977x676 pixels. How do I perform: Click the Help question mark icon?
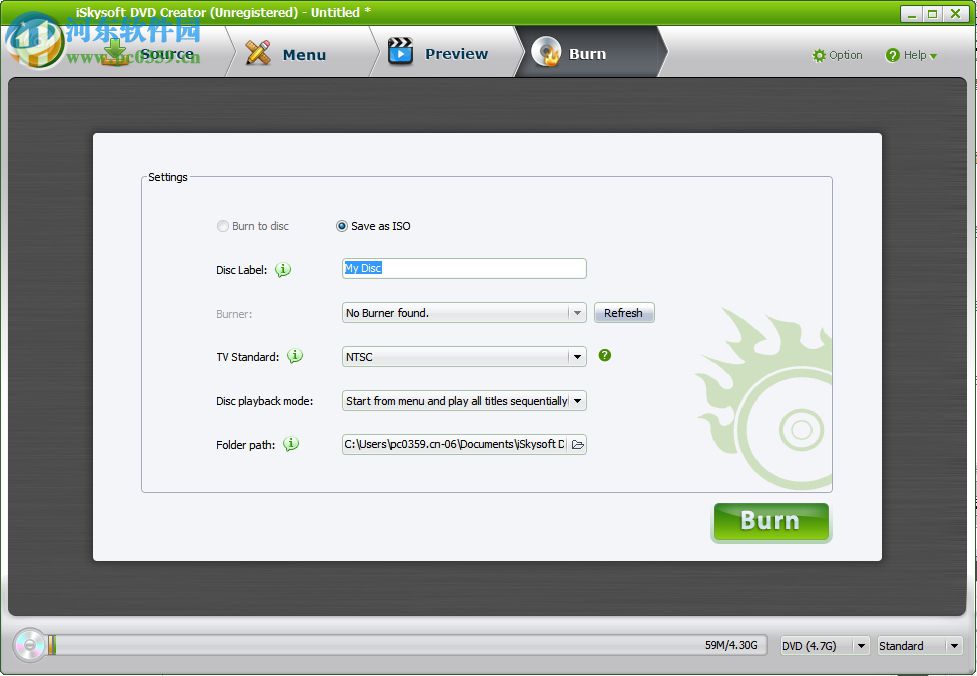892,55
